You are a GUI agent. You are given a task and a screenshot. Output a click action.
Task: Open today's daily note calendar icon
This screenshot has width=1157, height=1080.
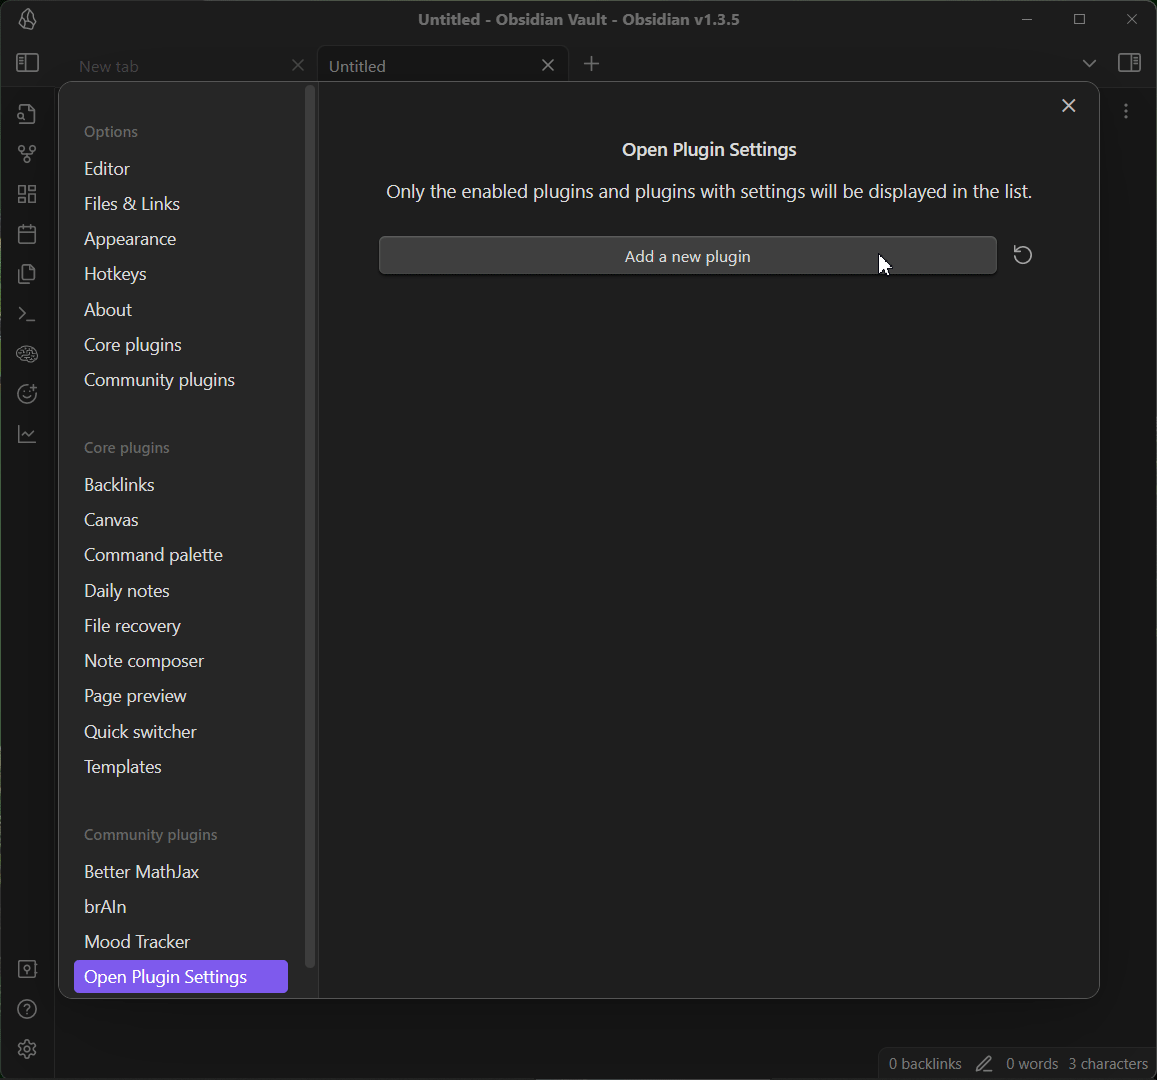pyautogui.click(x=27, y=234)
